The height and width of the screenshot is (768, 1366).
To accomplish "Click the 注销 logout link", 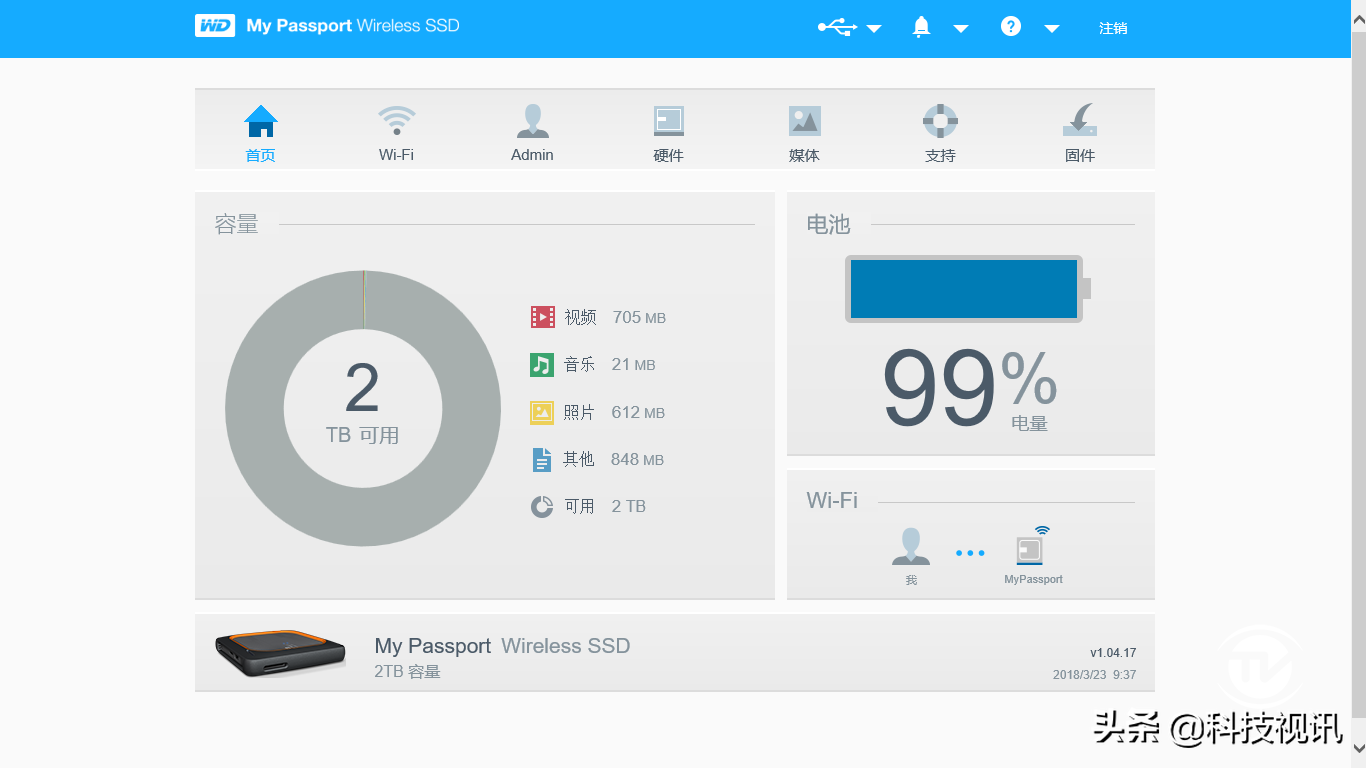I will coord(1113,28).
